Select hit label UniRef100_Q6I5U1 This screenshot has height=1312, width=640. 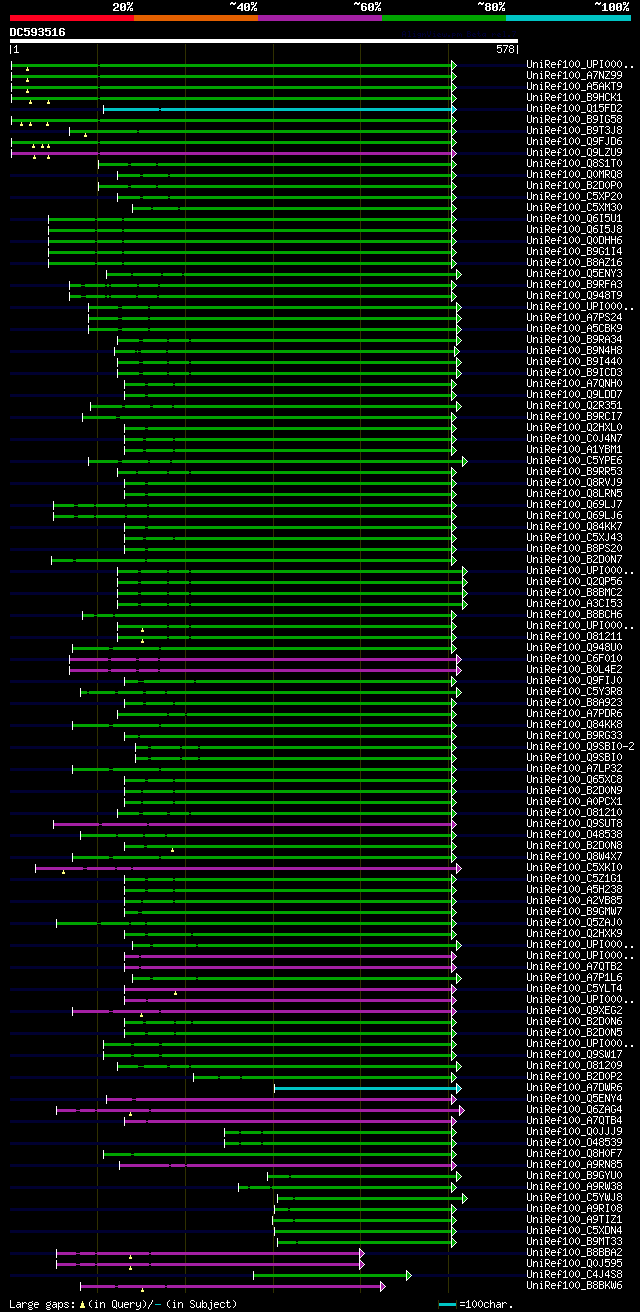pos(574,219)
